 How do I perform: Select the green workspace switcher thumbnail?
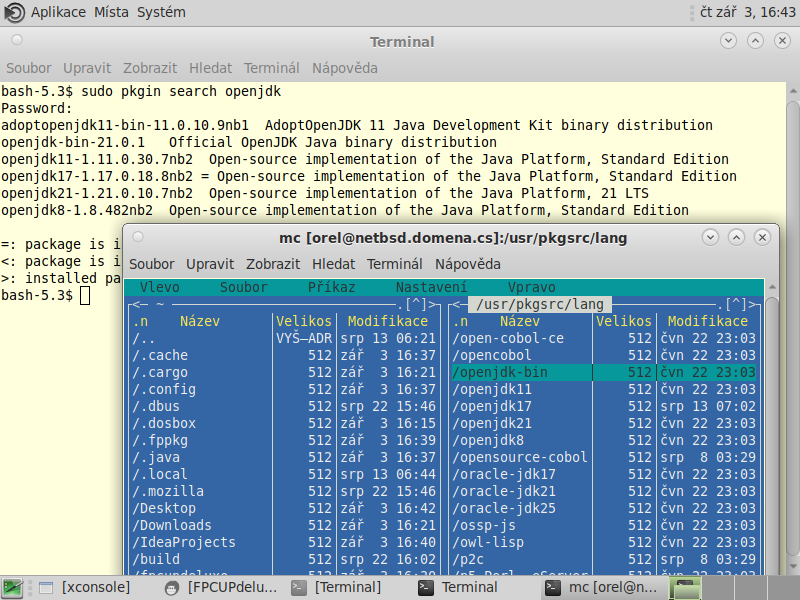(x=685, y=588)
